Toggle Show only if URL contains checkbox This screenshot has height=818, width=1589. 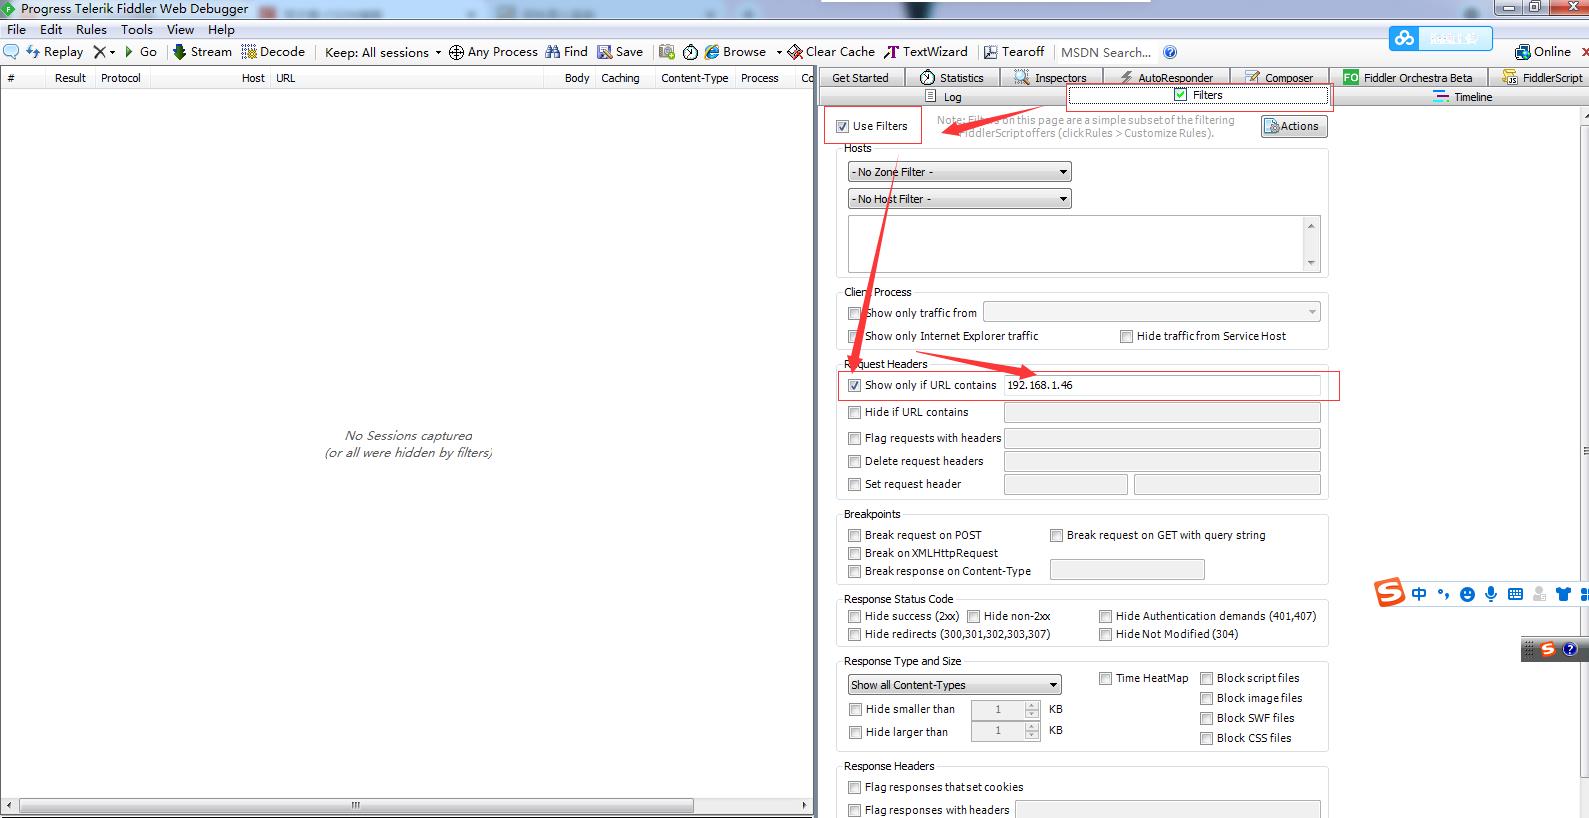pos(854,385)
